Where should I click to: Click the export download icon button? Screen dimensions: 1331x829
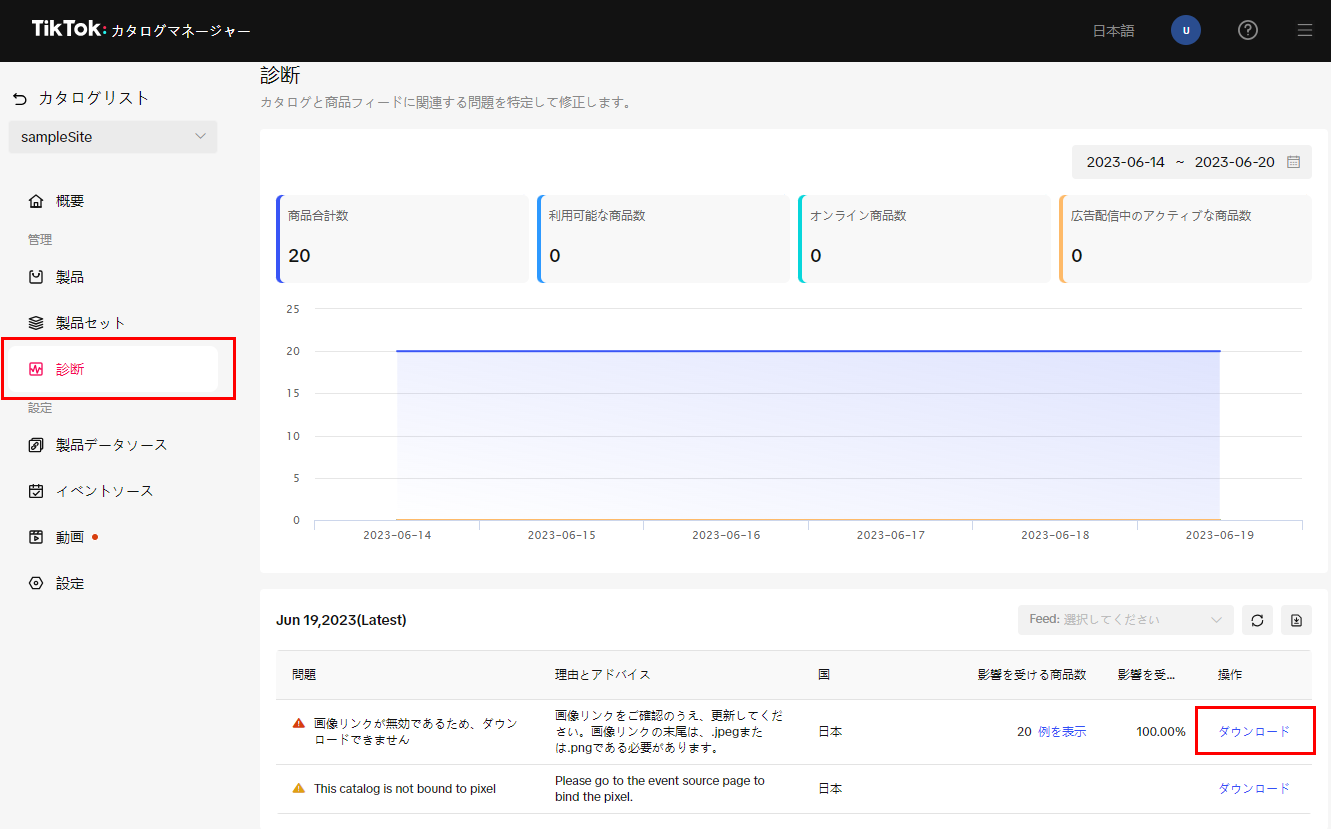coord(1297,620)
